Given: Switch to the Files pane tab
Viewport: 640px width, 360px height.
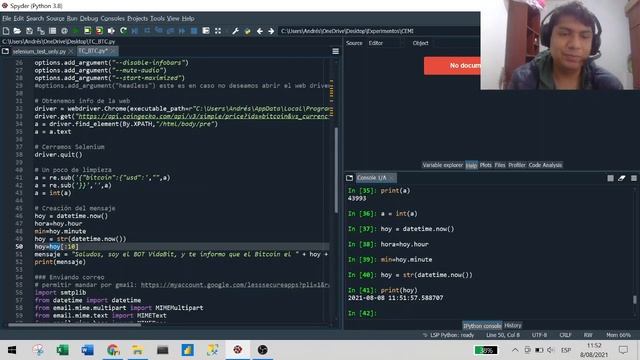Looking at the screenshot, I should tap(500, 165).
